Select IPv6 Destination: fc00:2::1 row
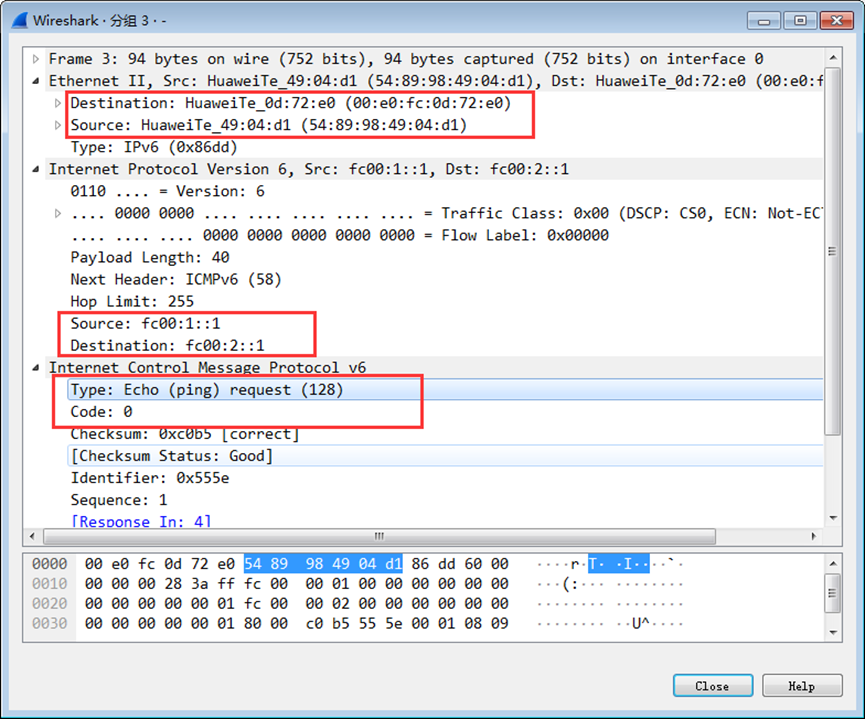865x719 pixels. tap(167, 345)
